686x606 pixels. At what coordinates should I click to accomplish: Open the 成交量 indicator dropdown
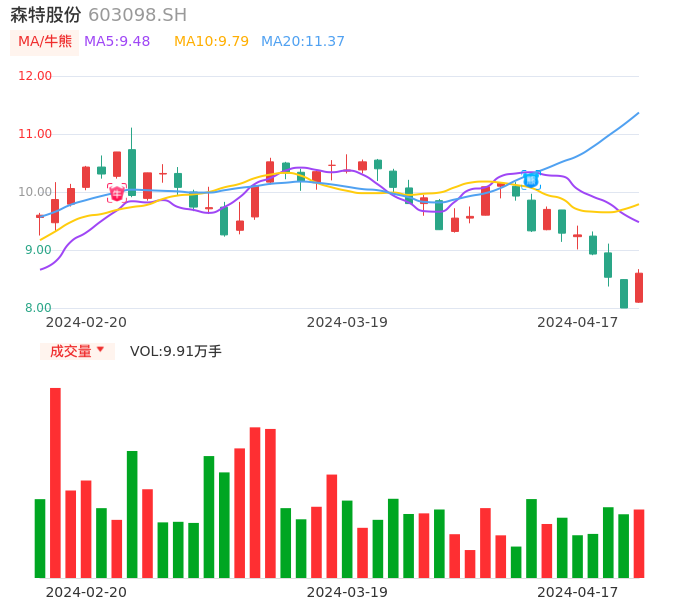coord(77,351)
